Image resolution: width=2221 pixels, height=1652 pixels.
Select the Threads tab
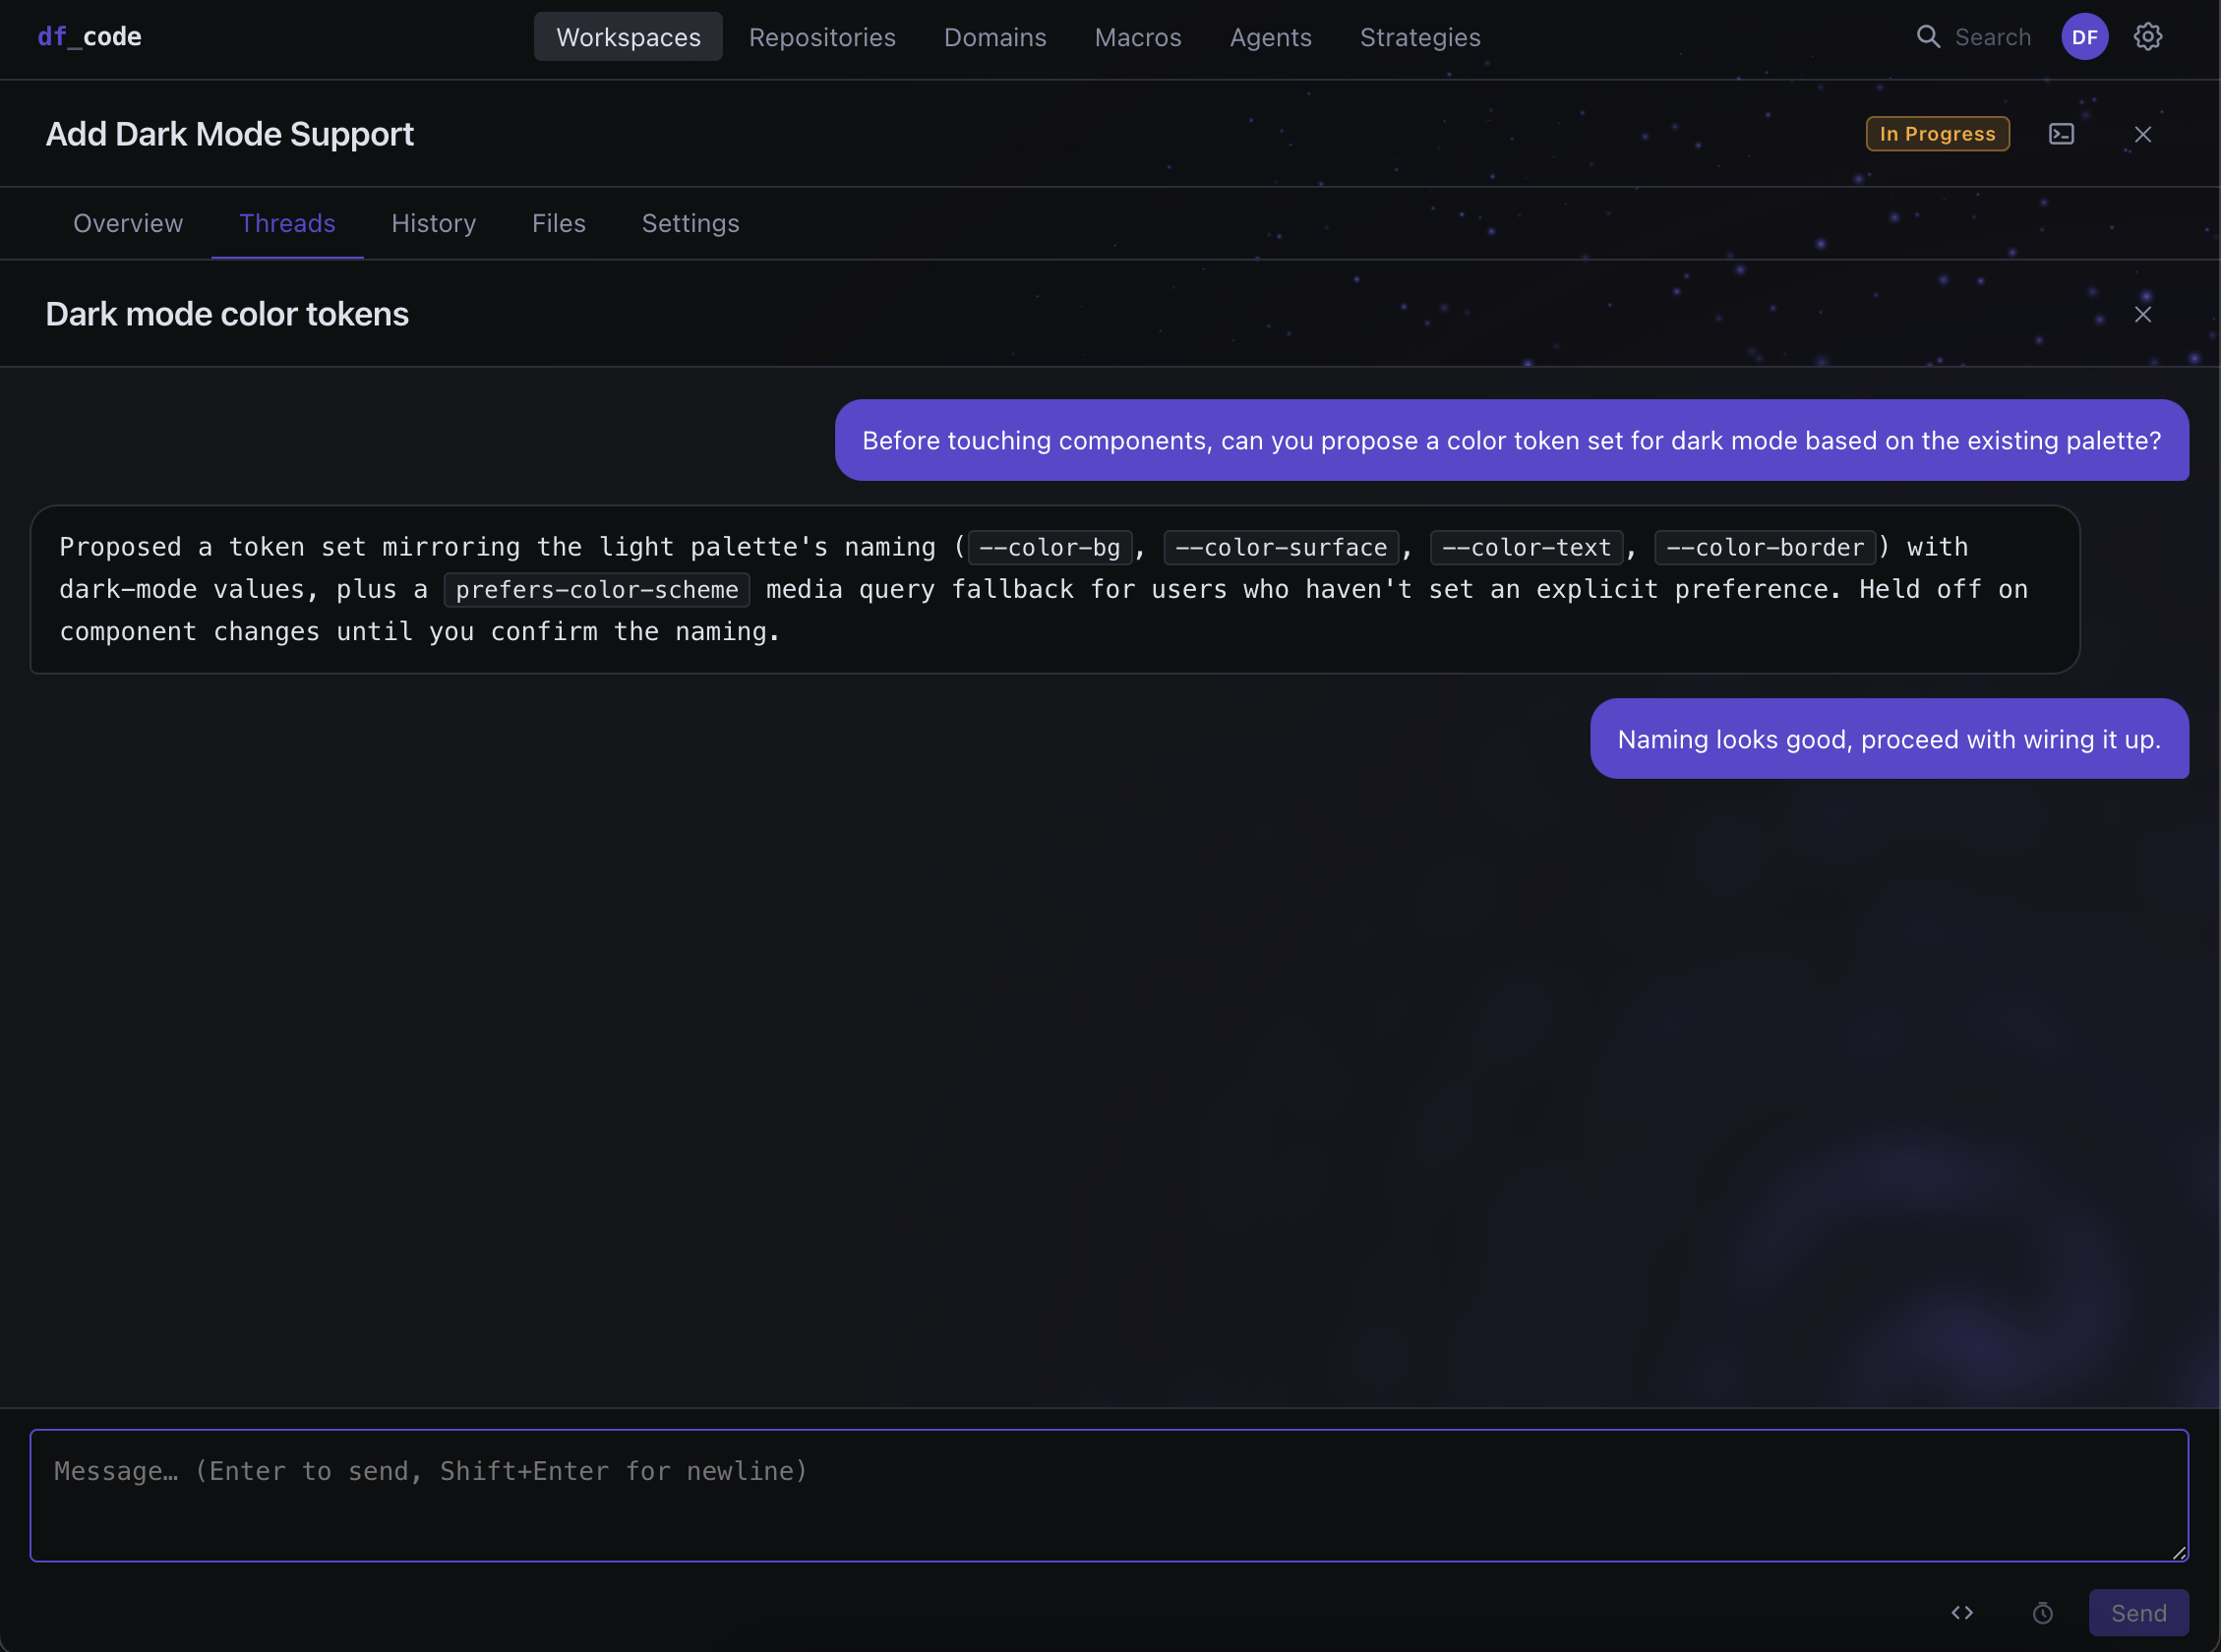287,223
